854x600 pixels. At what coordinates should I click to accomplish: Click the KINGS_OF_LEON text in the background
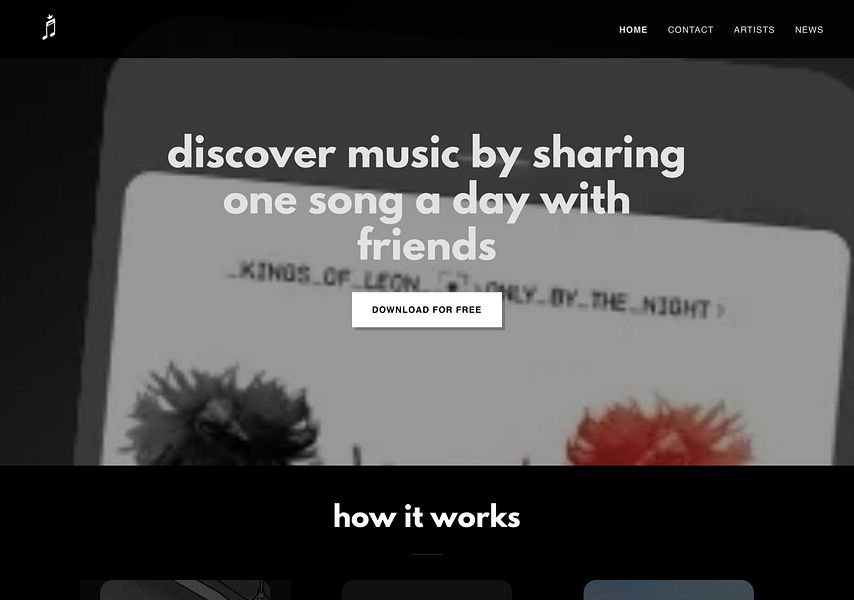point(324,276)
